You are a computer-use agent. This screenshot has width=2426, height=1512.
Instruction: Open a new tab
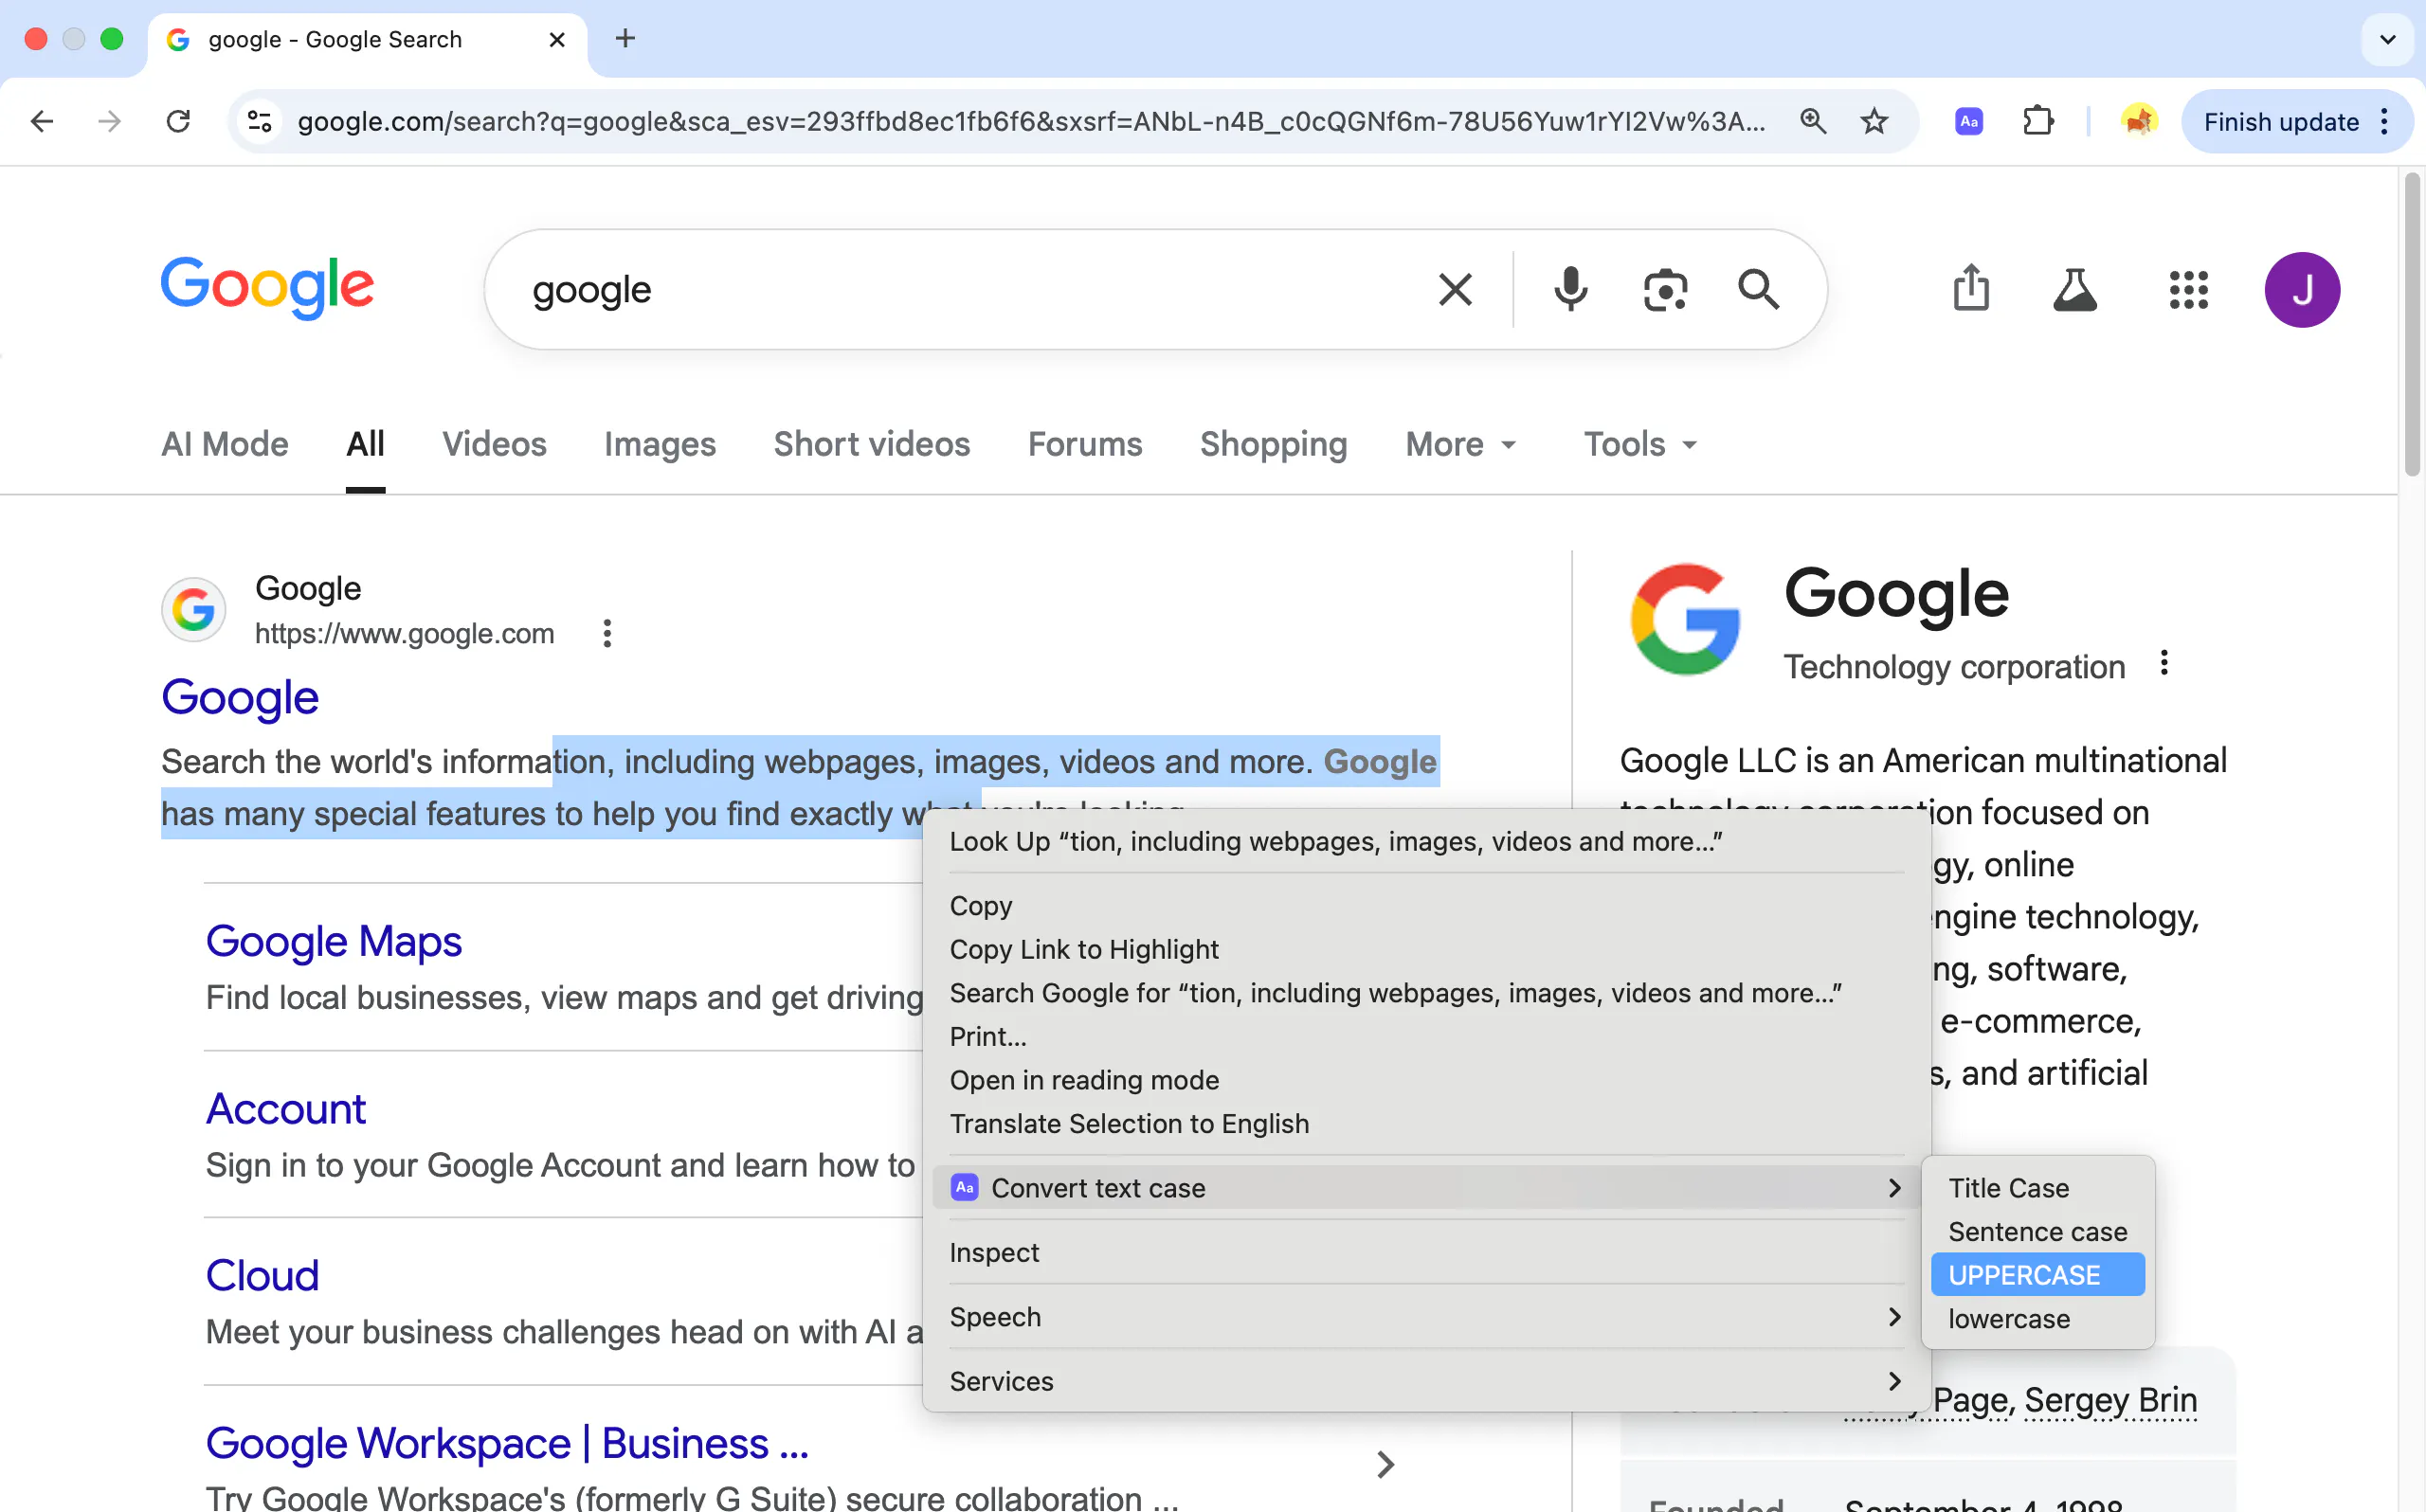(x=625, y=39)
